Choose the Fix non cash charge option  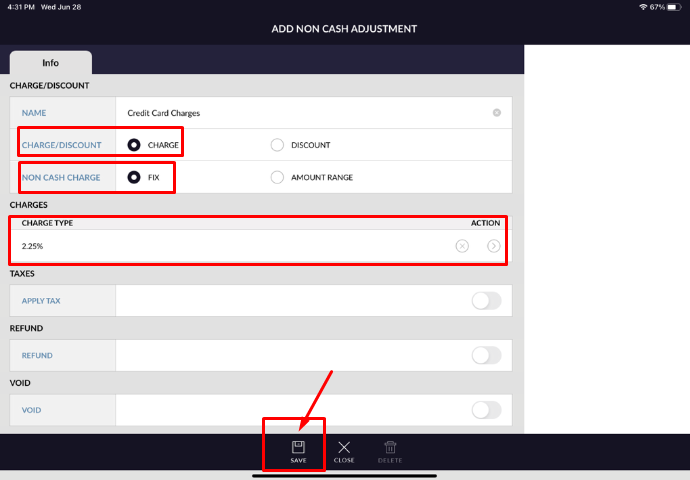coord(134,177)
